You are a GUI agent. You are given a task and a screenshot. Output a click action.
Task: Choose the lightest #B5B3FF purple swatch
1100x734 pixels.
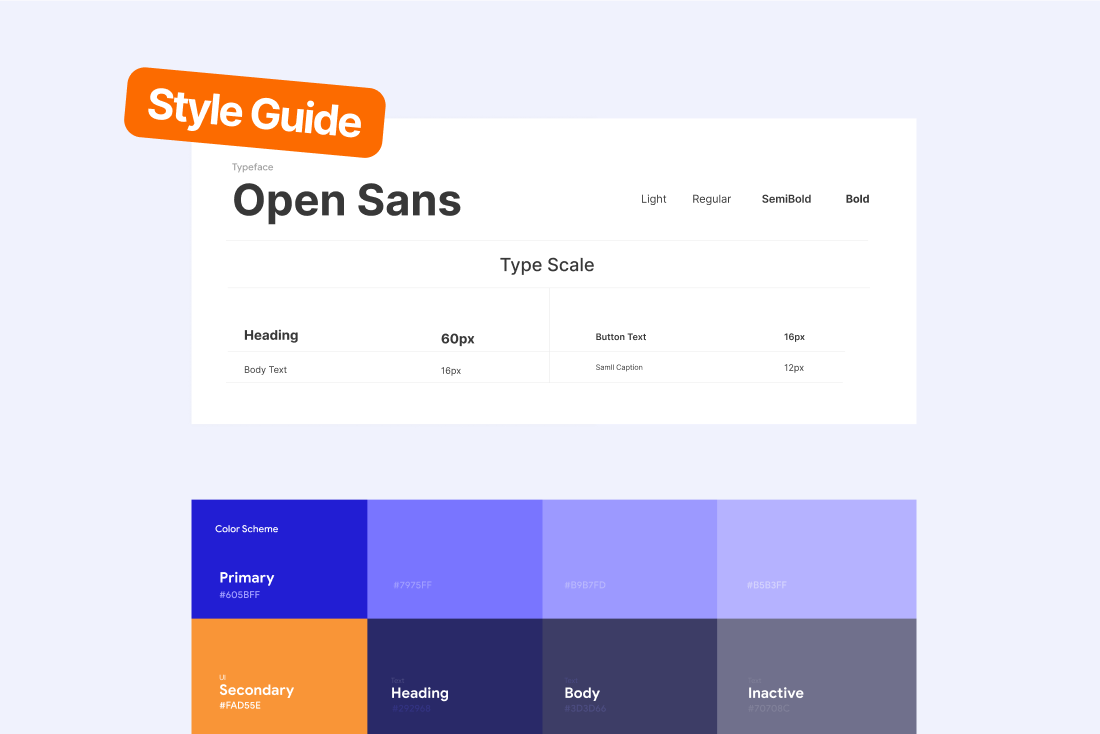[x=816, y=559]
